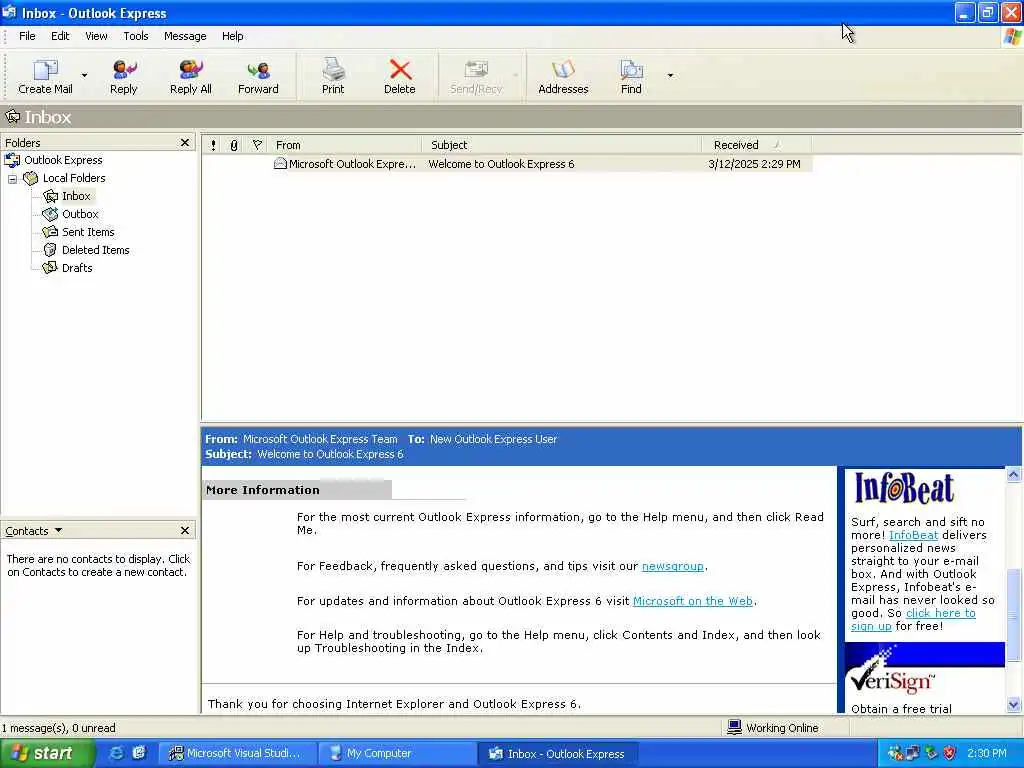Open the View menu
Screen dimensions: 1024x768
click(x=96, y=36)
